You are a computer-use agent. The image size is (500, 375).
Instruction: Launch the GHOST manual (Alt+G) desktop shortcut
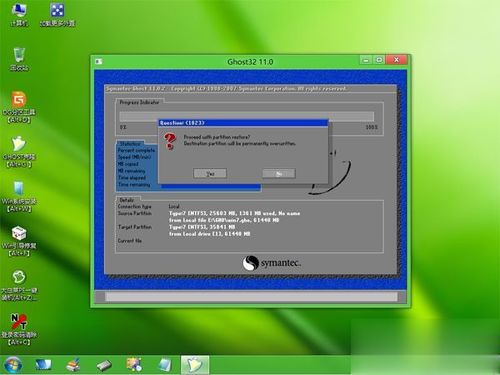(x=19, y=151)
